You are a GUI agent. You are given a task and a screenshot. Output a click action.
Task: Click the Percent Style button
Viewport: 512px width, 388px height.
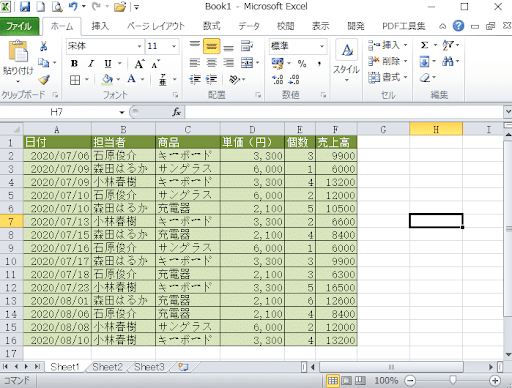pyautogui.click(x=302, y=63)
